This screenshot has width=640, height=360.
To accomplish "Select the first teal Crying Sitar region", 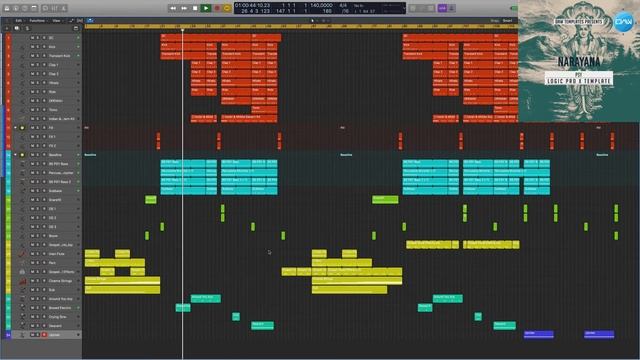I will pos(236,317).
